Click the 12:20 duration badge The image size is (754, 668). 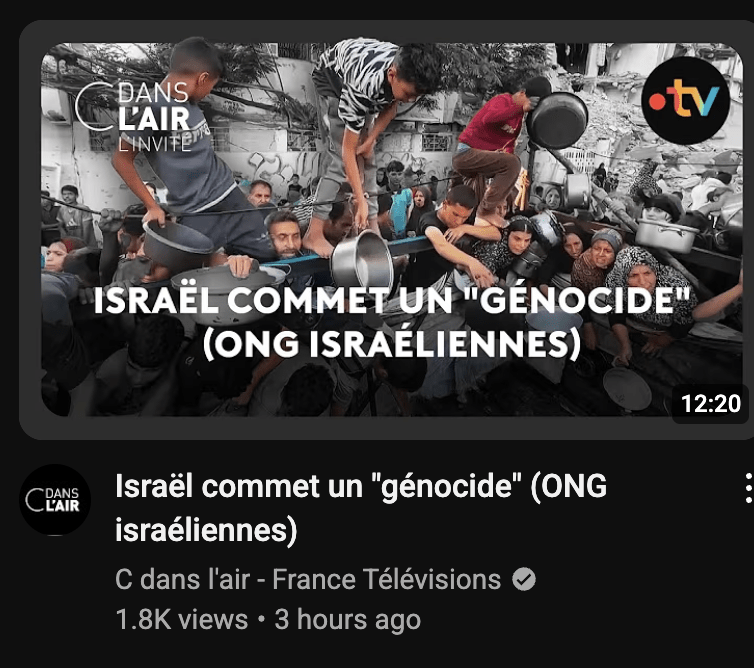711,403
